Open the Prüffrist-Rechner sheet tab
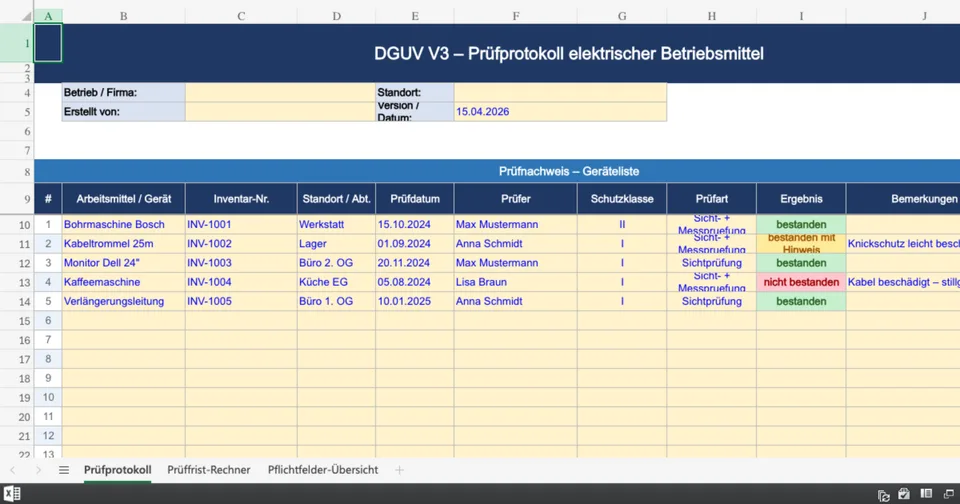The height and width of the screenshot is (504, 960). (209, 470)
